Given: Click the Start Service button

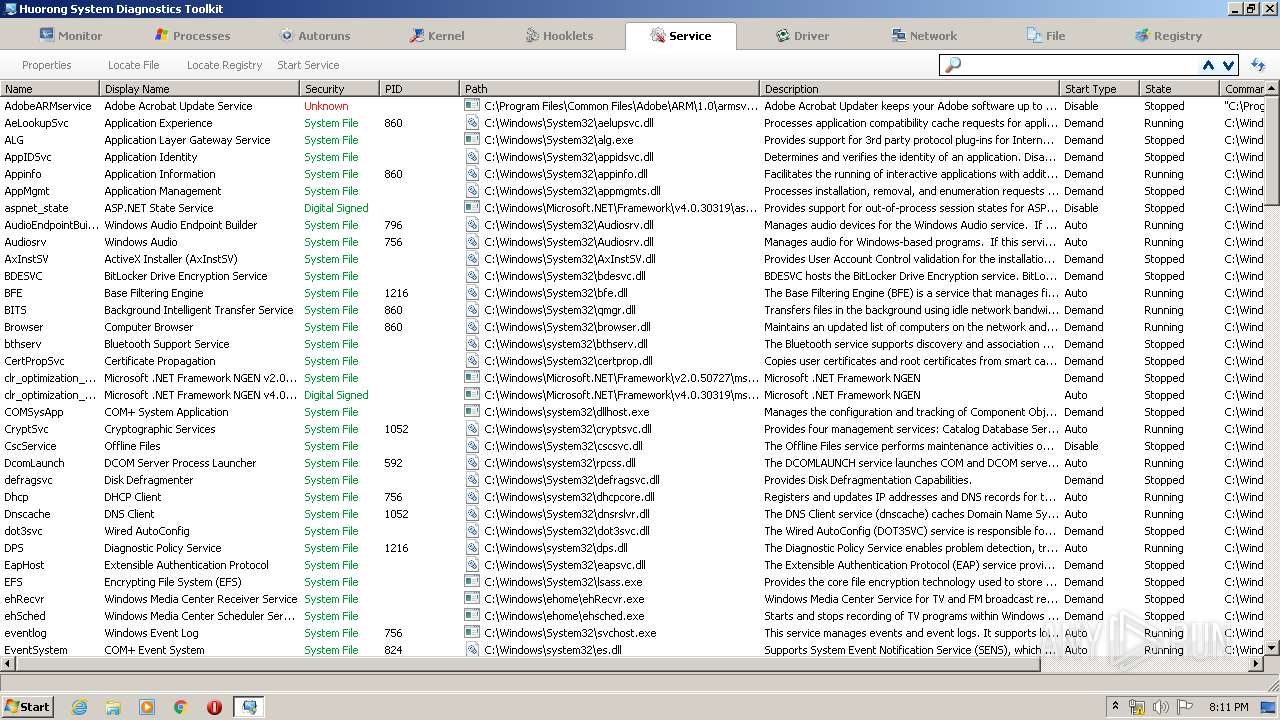Looking at the screenshot, I should (x=308, y=65).
